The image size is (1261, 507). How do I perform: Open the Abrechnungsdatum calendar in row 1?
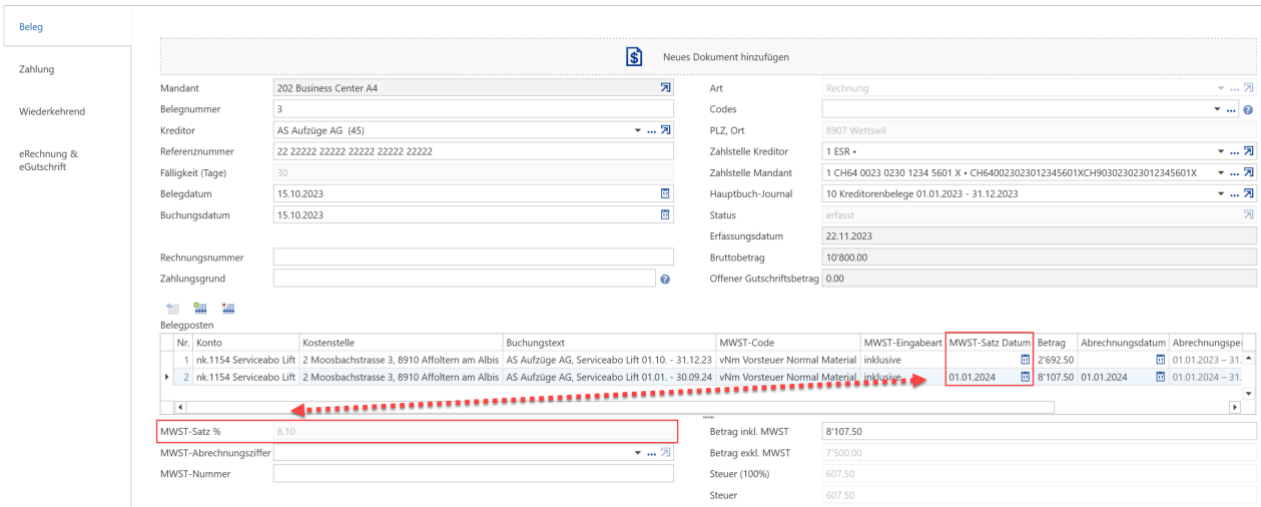coord(1160,358)
